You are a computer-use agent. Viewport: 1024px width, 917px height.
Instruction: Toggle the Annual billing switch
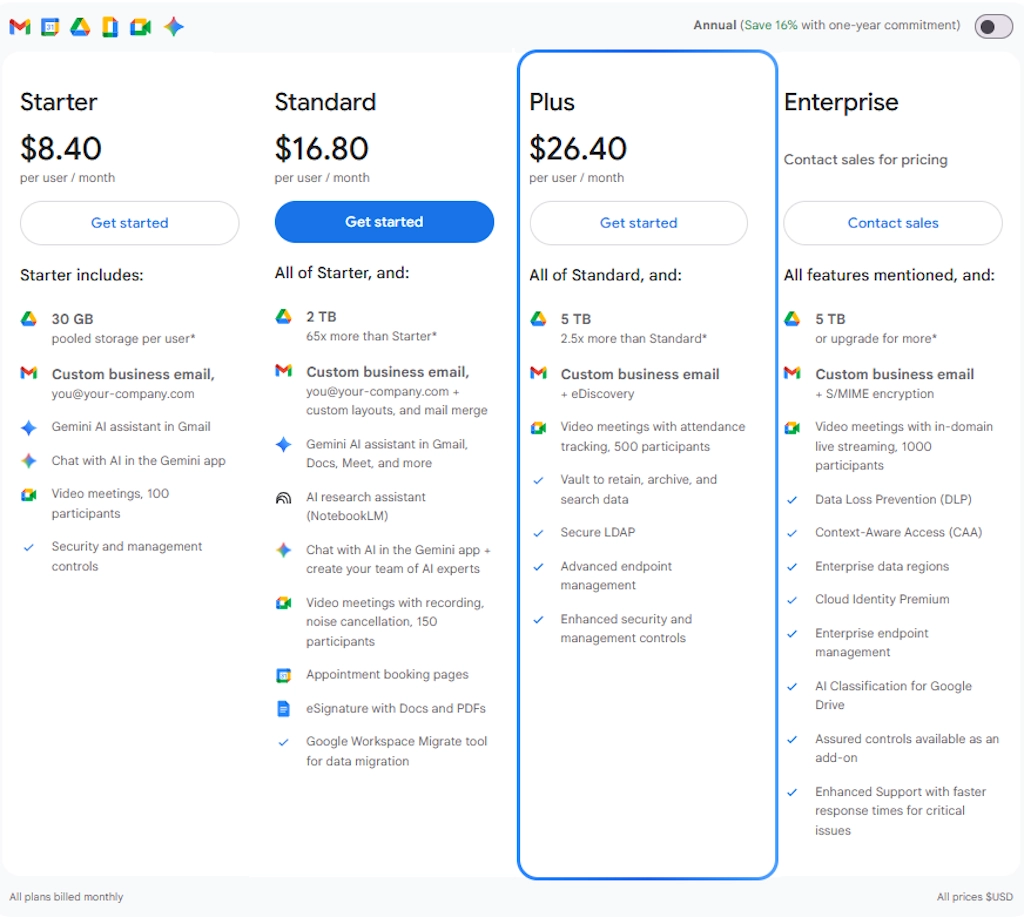point(993,26)
